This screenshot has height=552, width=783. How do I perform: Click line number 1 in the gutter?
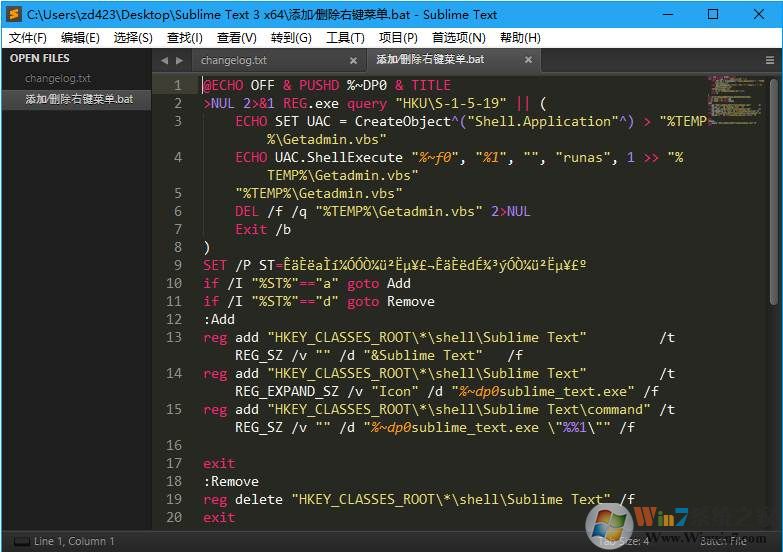(x=177, y=85)
